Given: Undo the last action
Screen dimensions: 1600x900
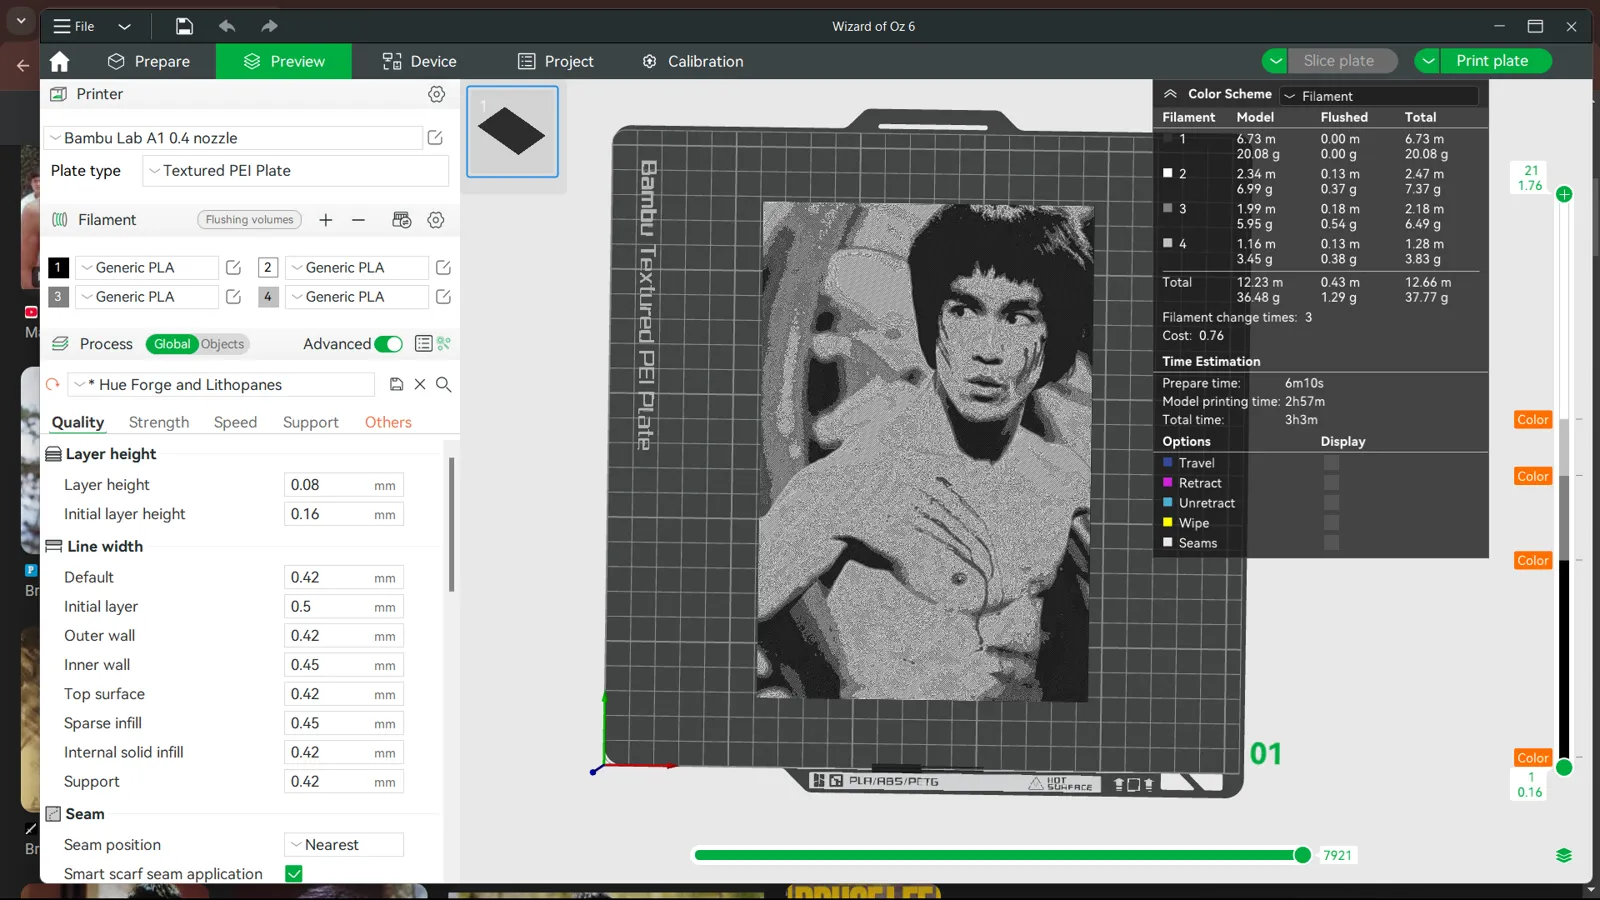Looking at the screenshot, I should [x=227, y=27].
